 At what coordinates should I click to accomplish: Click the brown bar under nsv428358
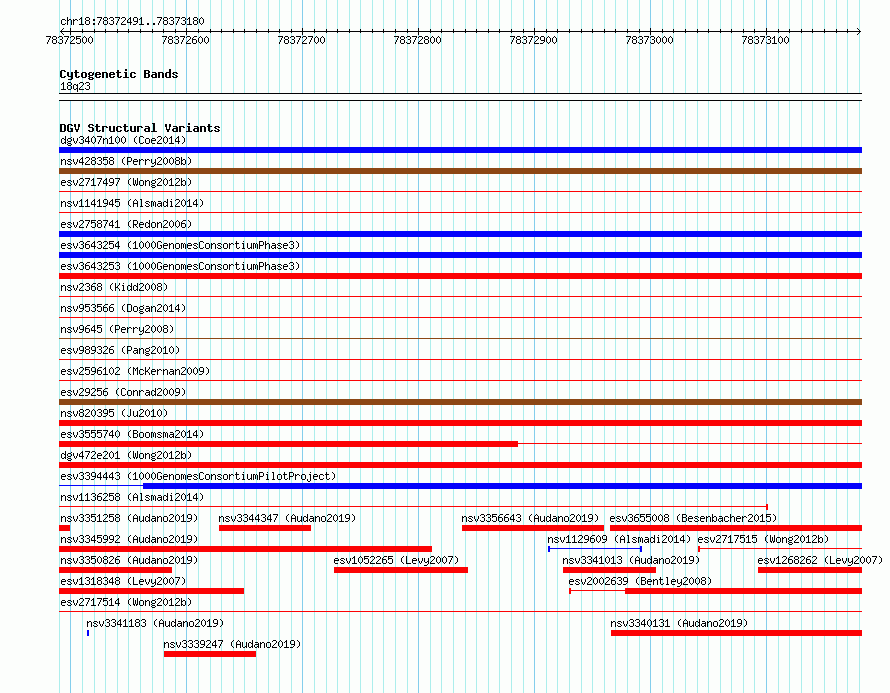coord(460,171)
